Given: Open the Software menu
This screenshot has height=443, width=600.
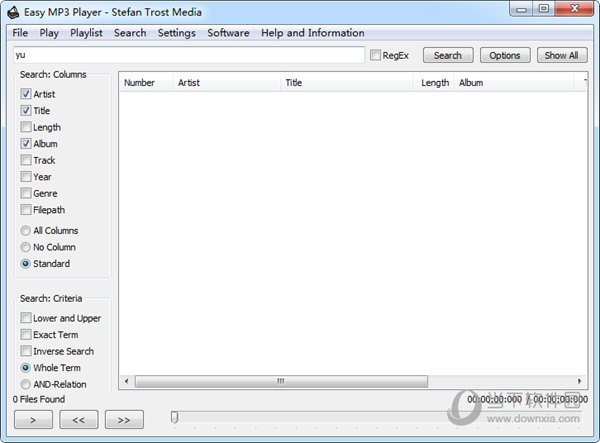Looking at the screenshot, I should coord(228,33).
